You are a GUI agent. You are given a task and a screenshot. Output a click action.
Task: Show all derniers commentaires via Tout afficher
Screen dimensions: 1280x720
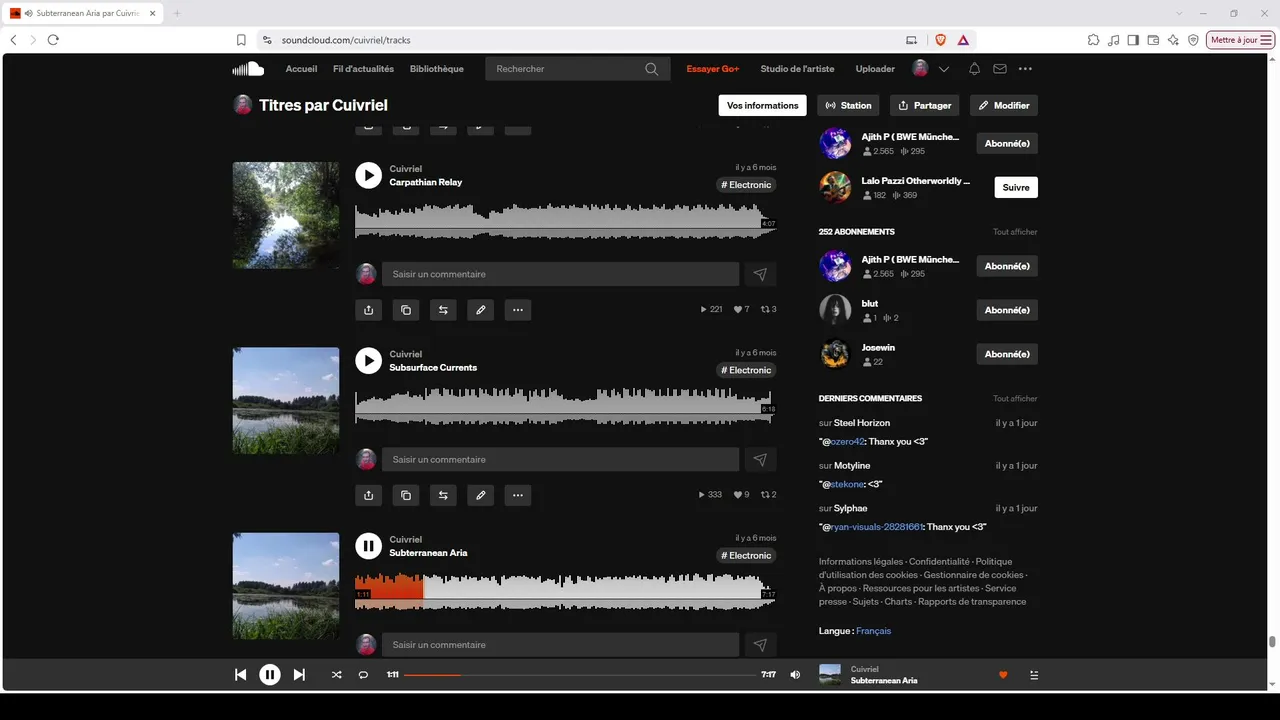click(x=1015, y=398)
